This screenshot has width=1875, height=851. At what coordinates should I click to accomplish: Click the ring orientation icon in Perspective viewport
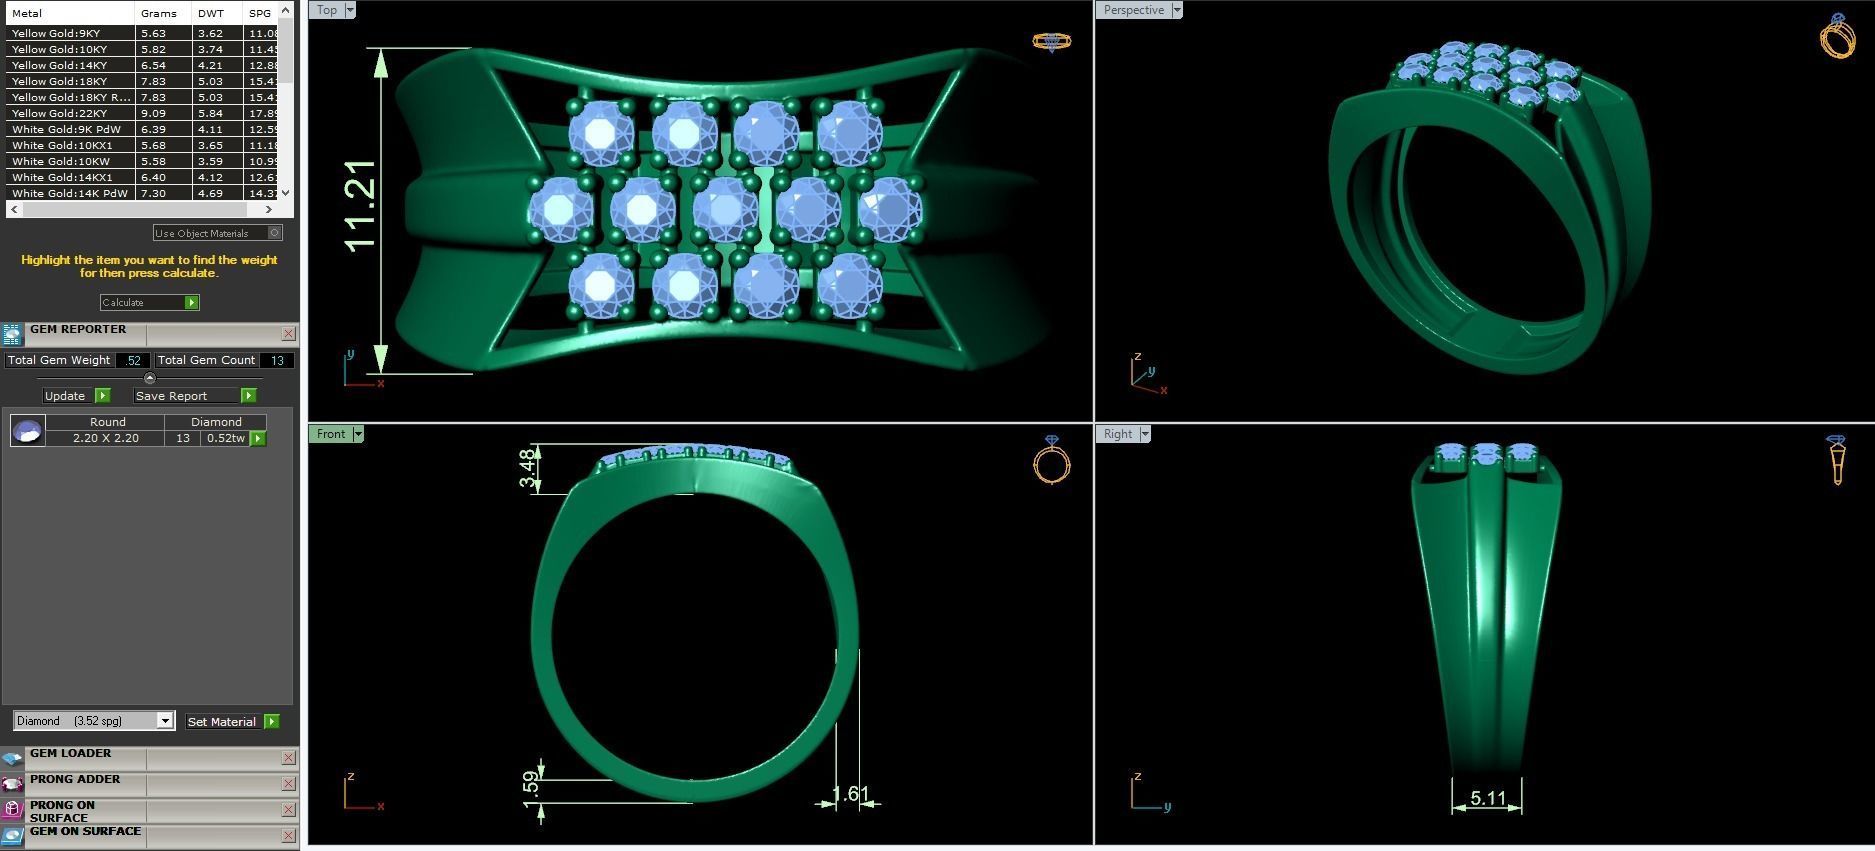coord(1837,36)
